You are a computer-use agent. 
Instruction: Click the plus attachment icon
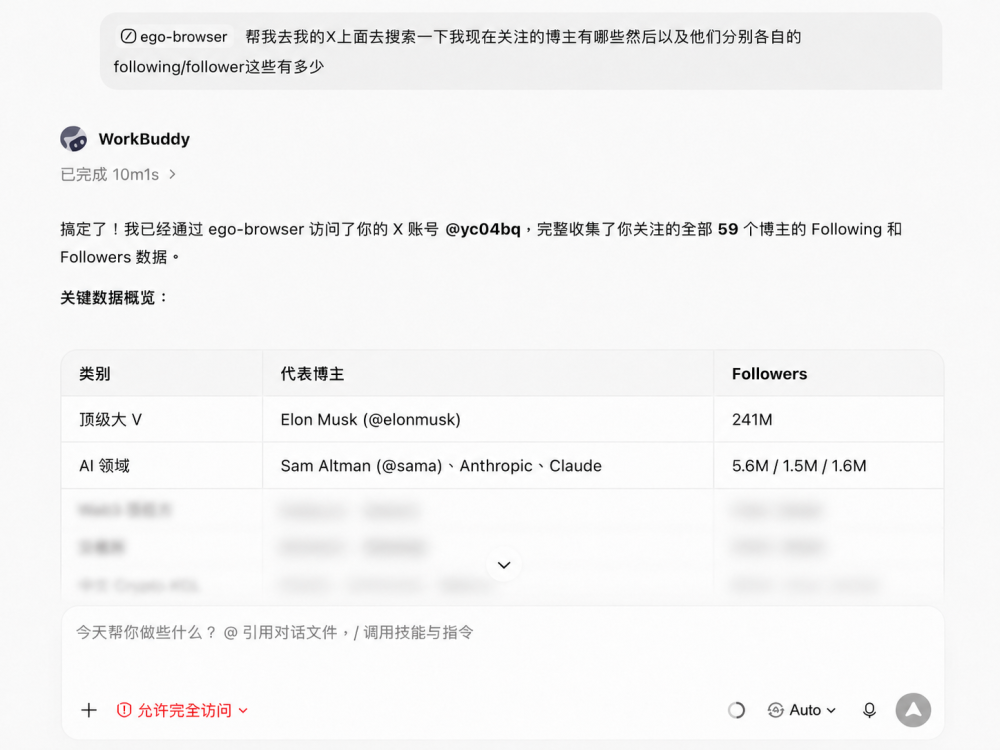89,710
